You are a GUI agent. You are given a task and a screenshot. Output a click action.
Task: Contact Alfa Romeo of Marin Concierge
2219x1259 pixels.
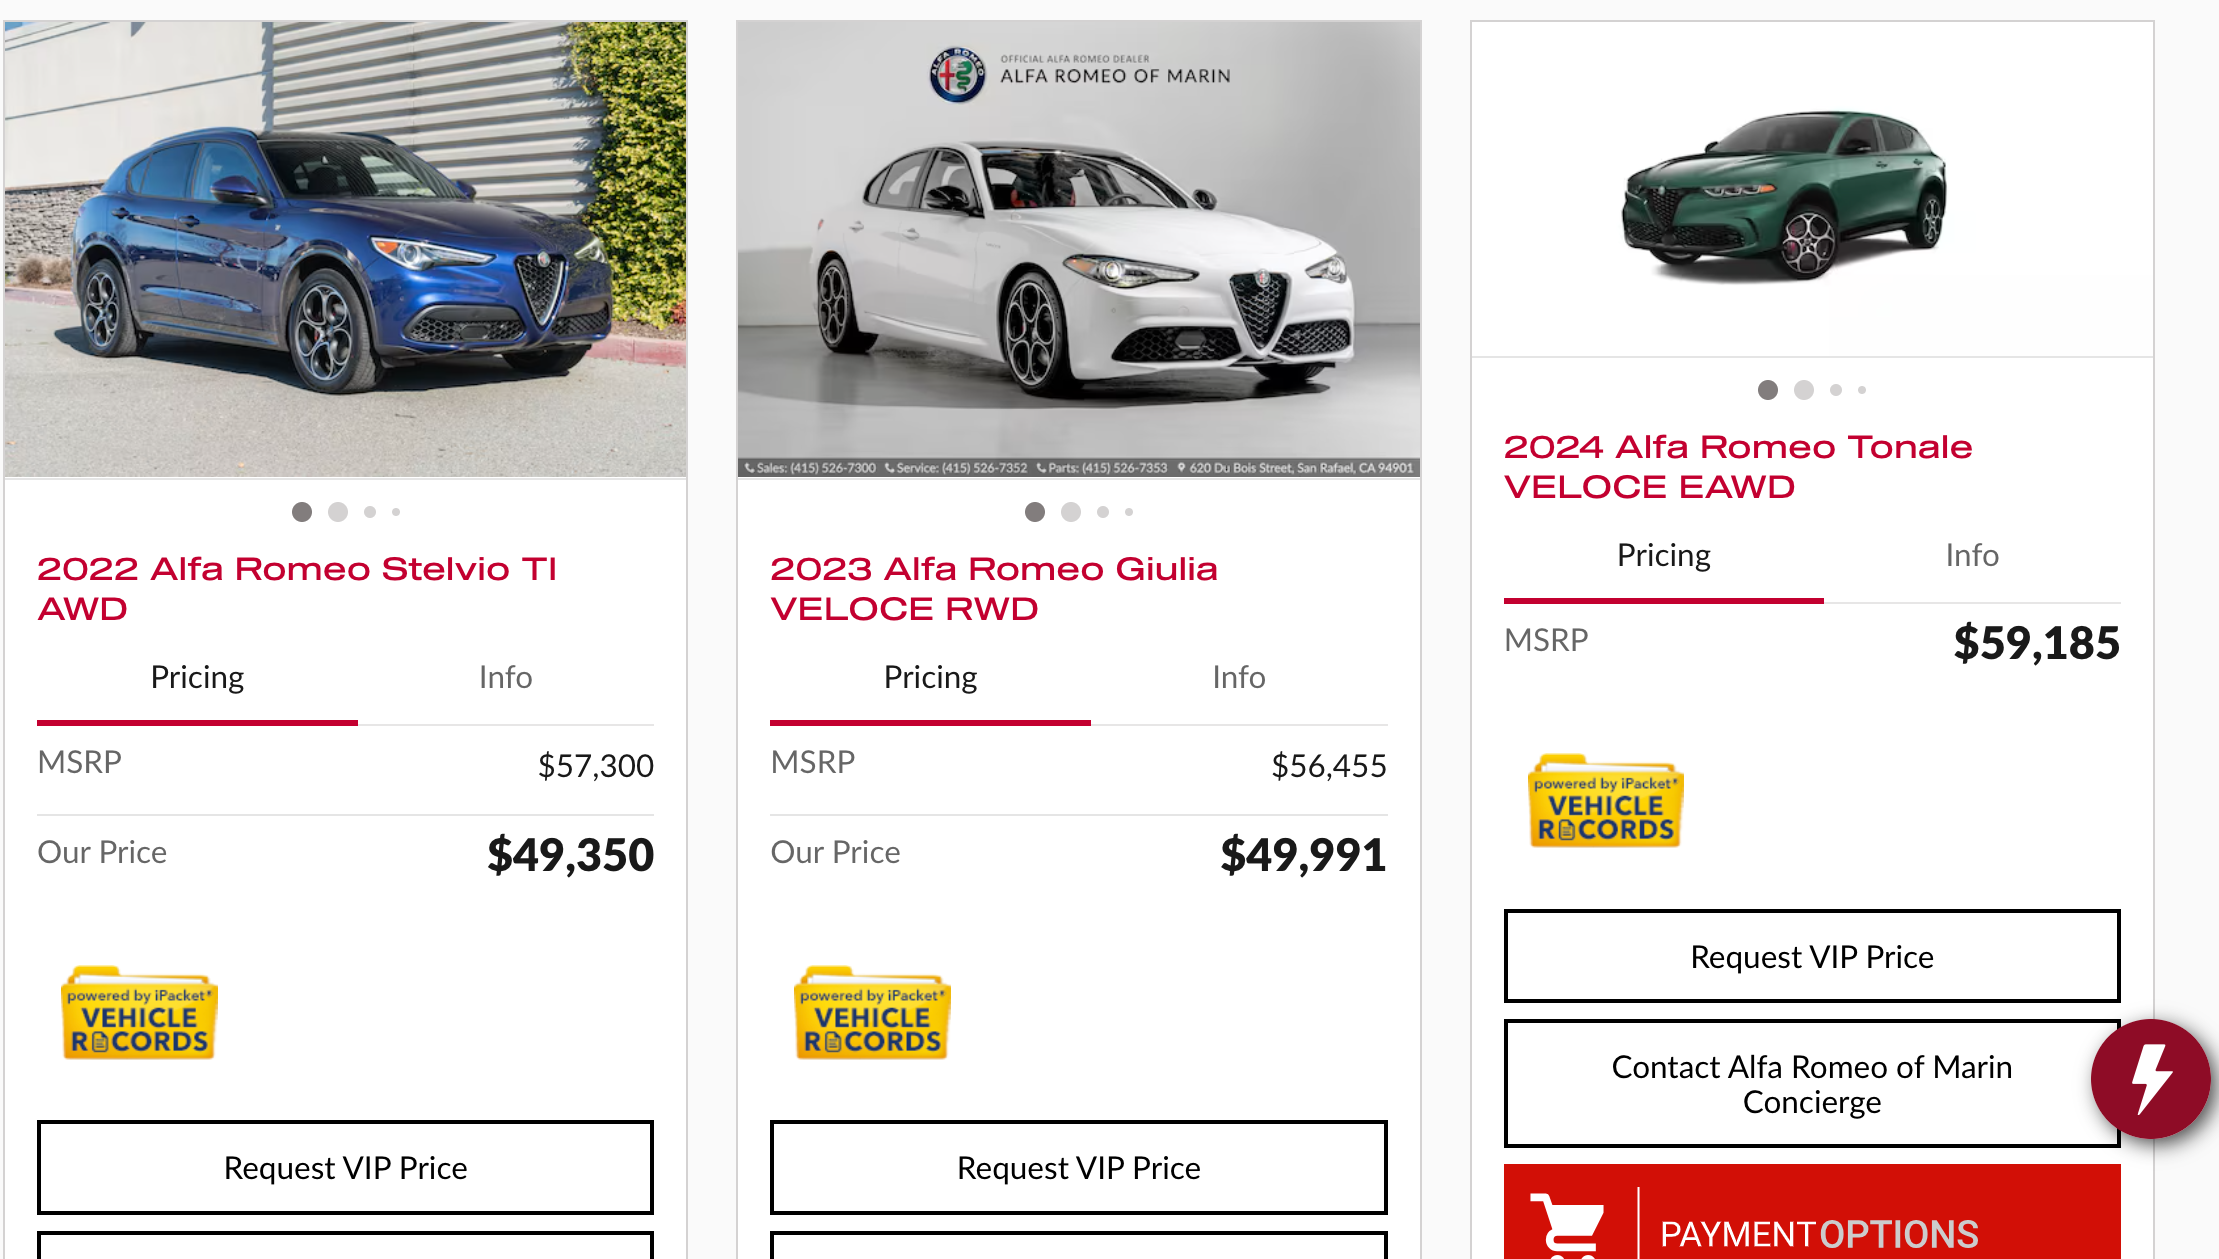point(1811,1084)
